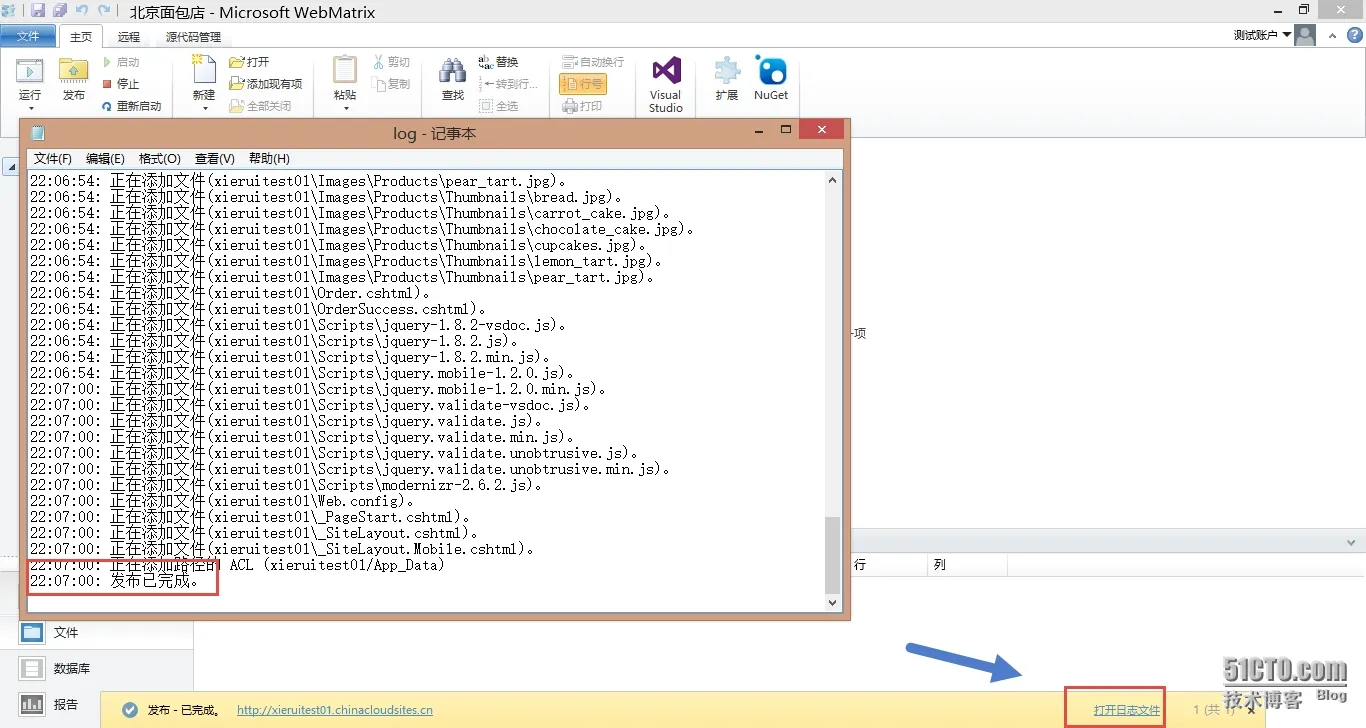The width and height of the screenshot is (1366, 728).
Task: Click the modernizr-2.6.2.js log line
Action: click(286, 485)
